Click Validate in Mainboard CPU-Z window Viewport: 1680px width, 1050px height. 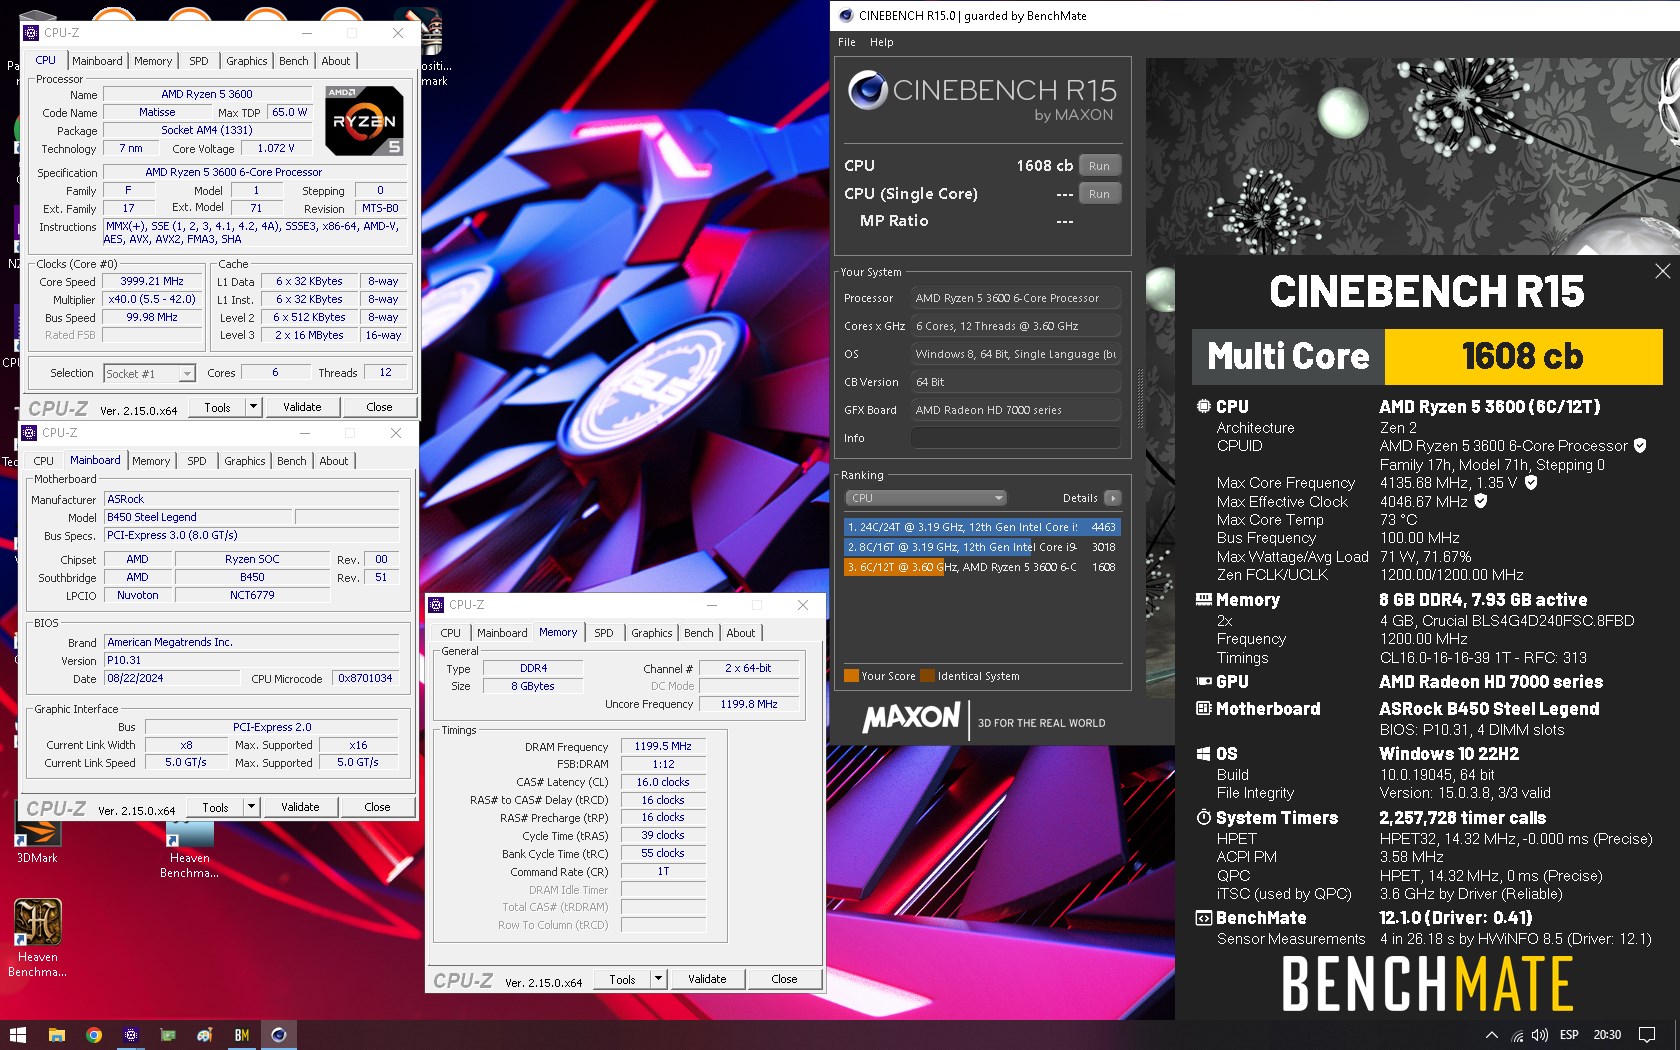coord(300,807)
